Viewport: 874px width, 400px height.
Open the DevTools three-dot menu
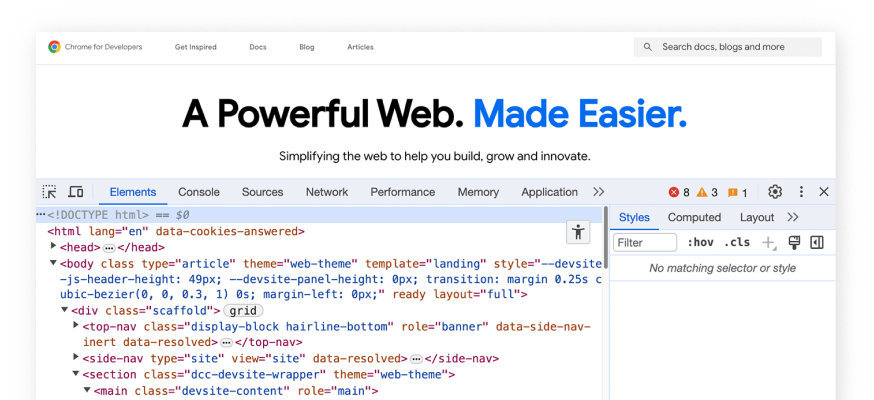point(801,192)
